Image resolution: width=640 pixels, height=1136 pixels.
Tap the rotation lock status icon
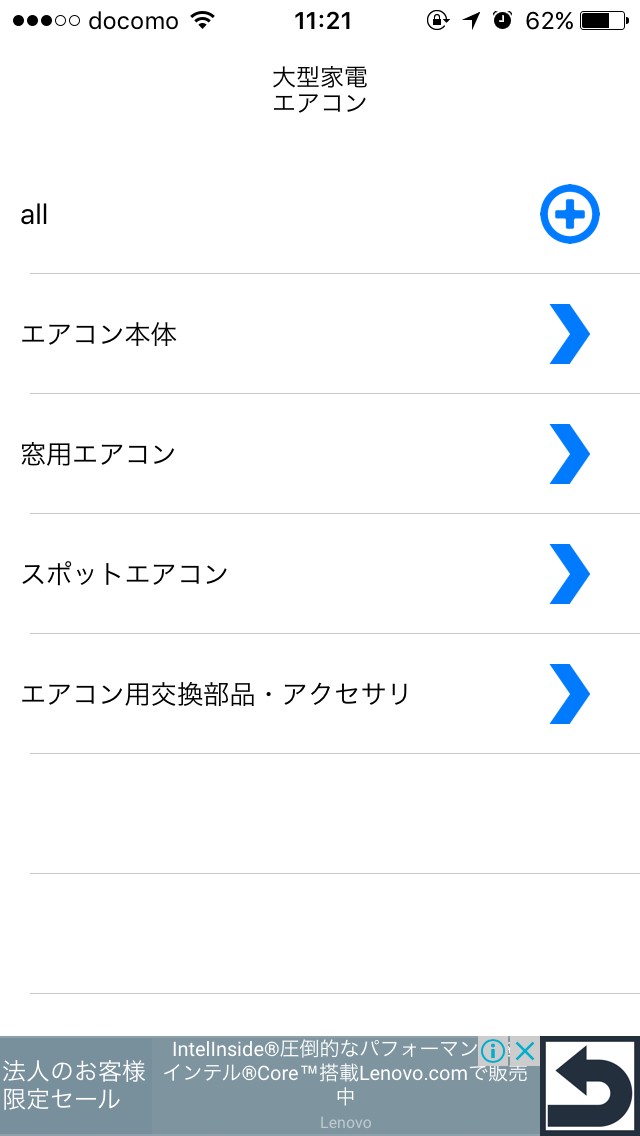(438, 20)
